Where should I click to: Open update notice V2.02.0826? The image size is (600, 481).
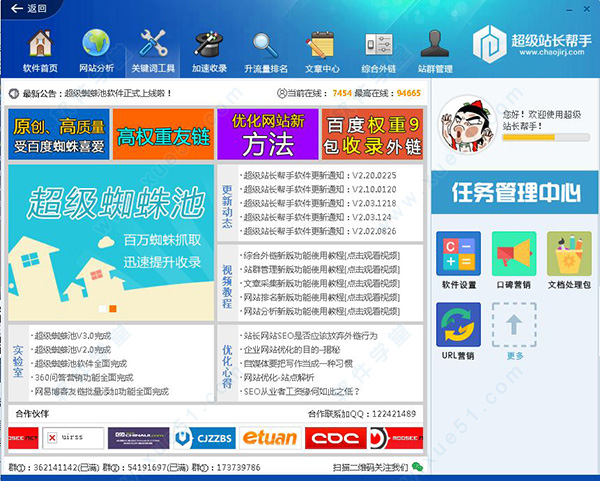click(x=320, y=231)
